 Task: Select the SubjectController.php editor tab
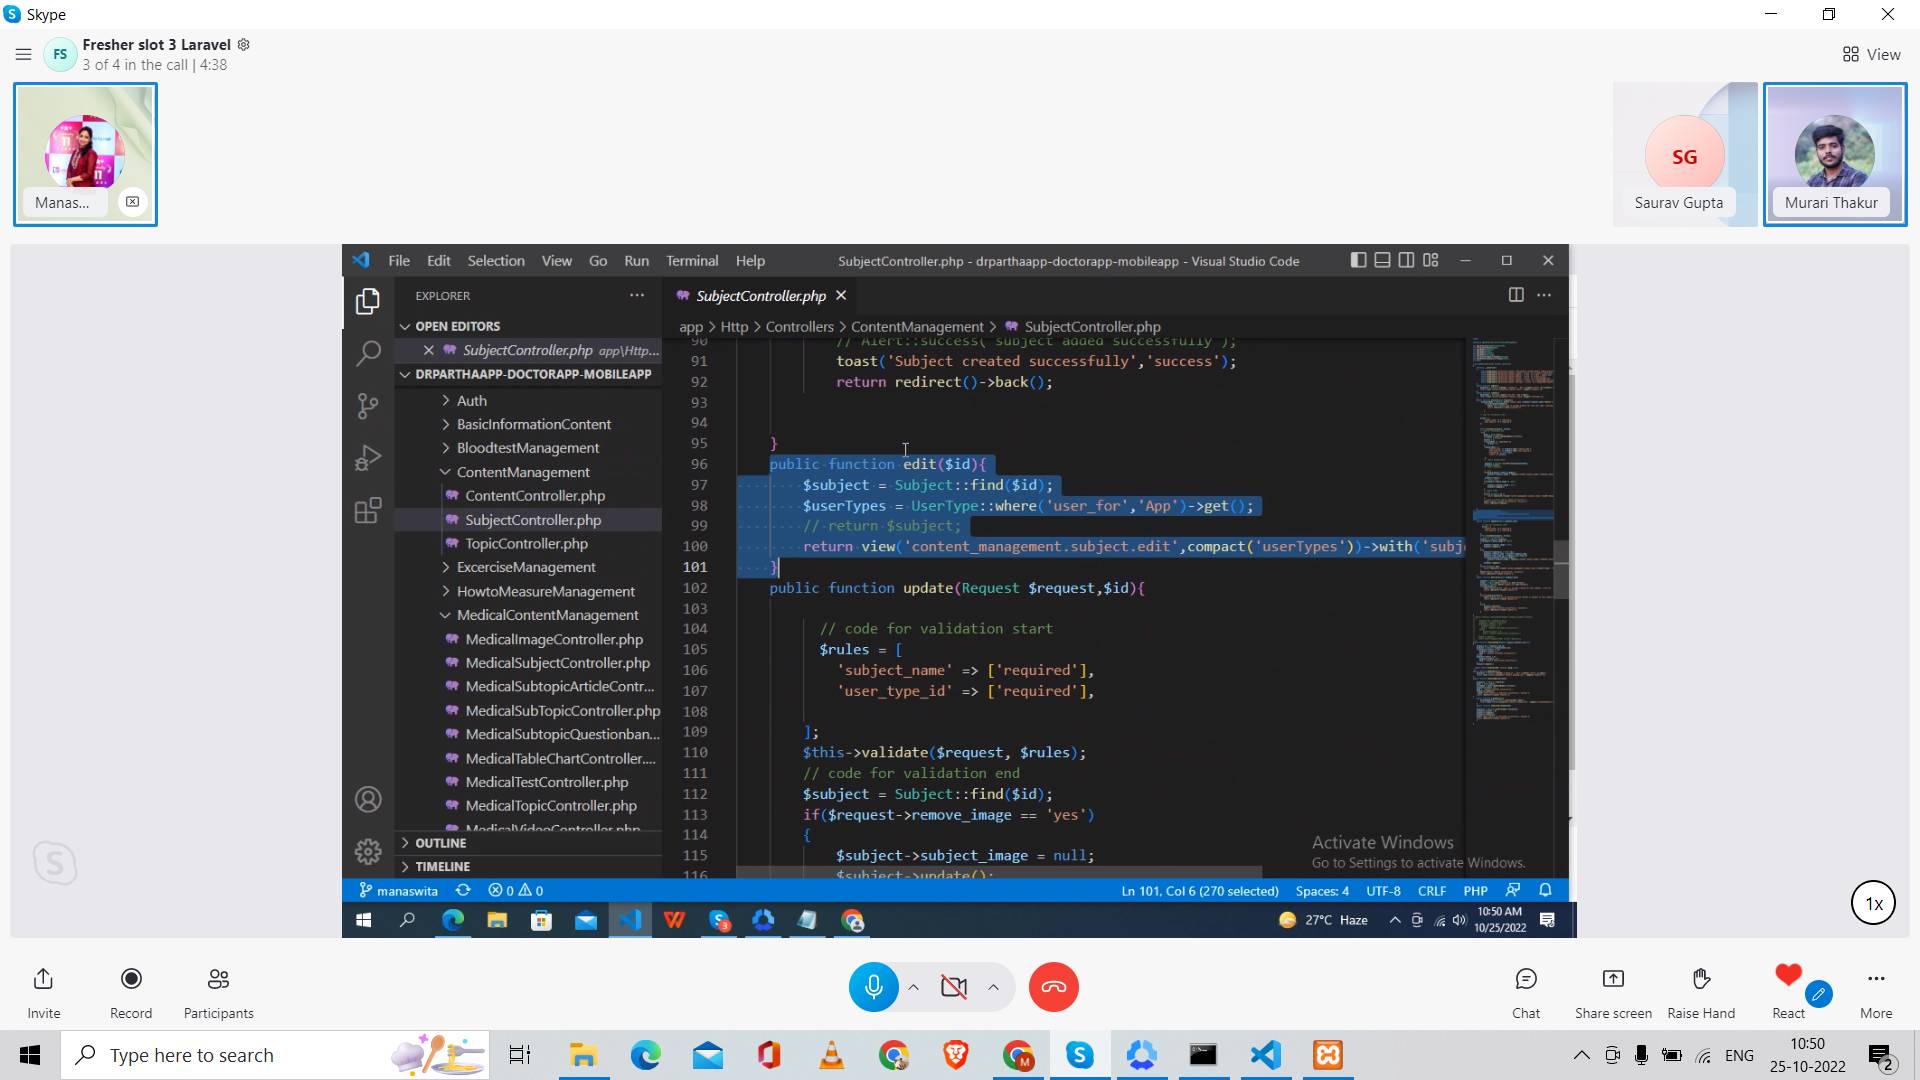tap(761, 295)
